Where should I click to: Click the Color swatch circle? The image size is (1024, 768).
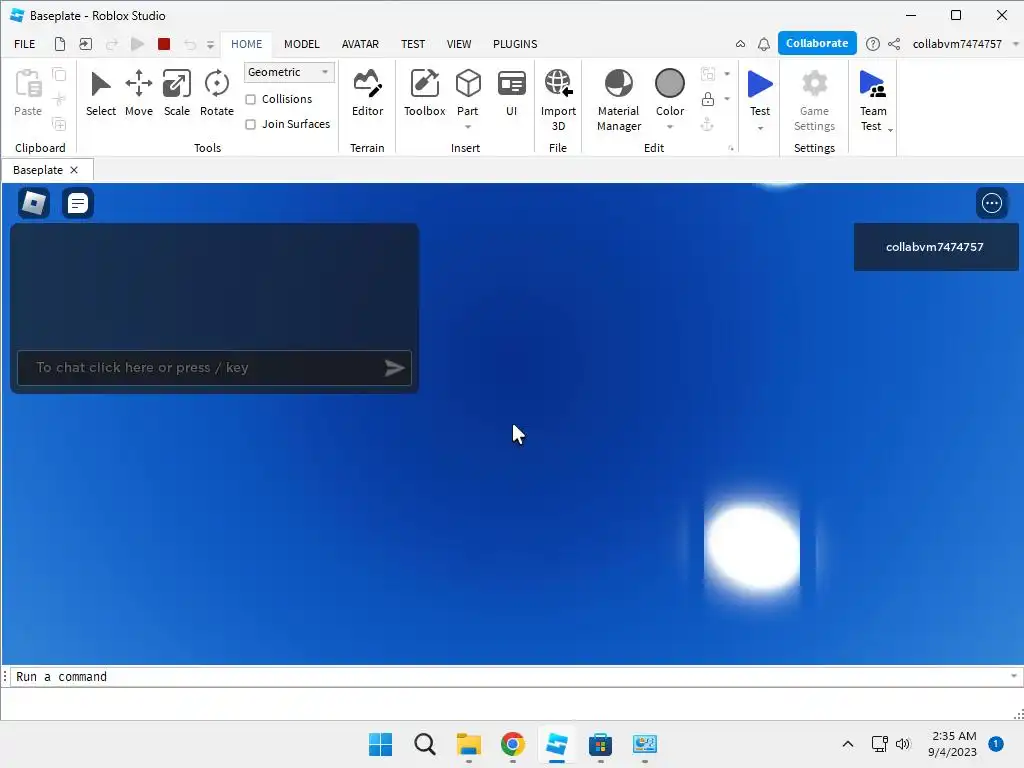669,84
